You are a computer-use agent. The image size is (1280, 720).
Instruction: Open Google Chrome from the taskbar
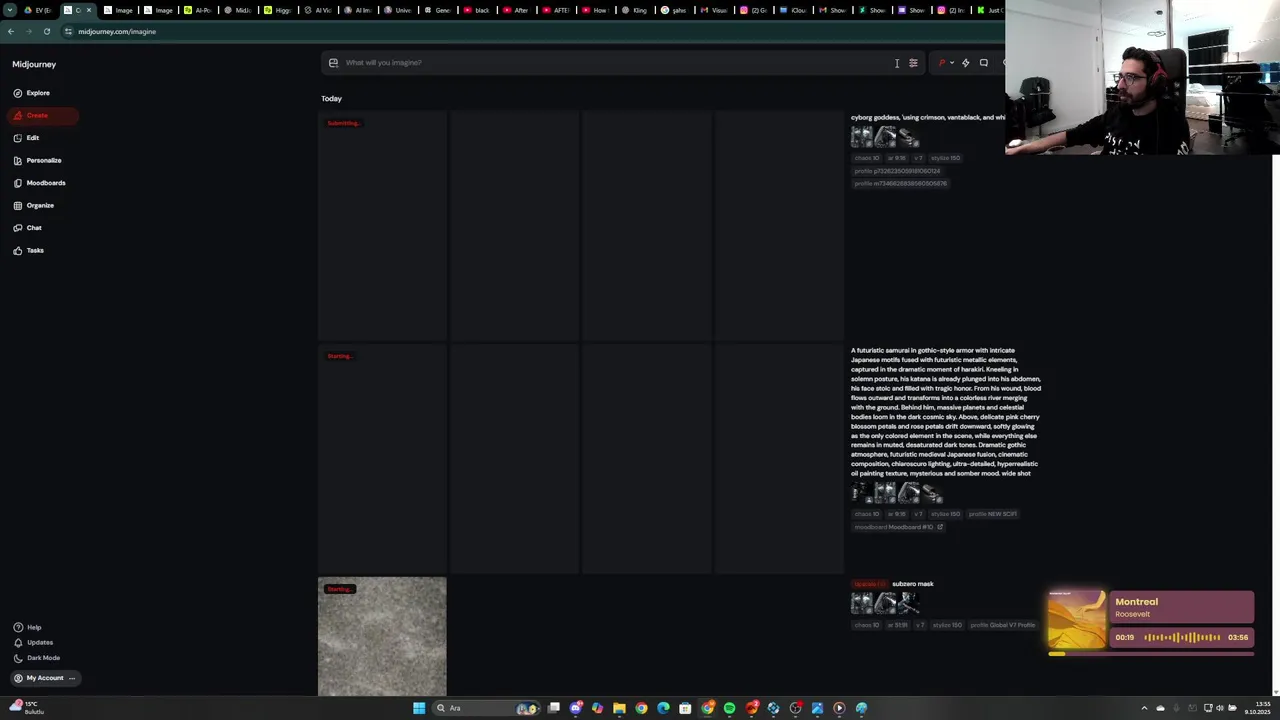641,708
